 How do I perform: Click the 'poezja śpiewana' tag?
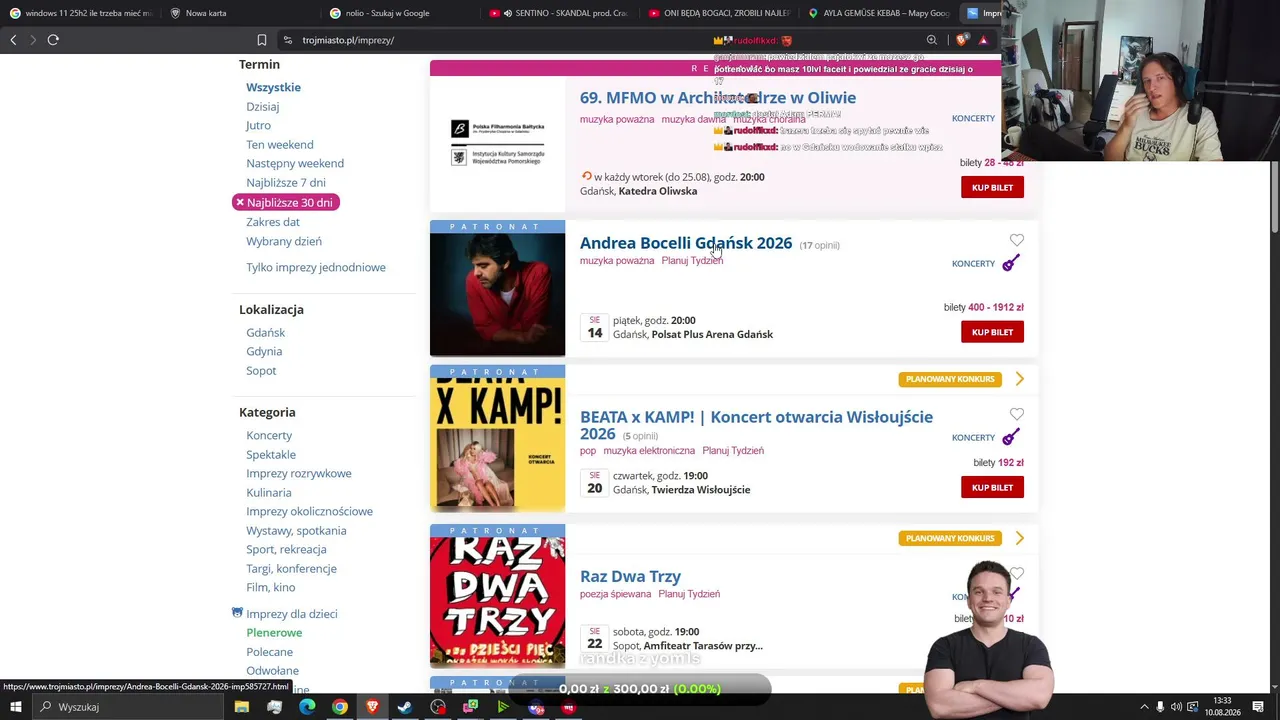615,594
